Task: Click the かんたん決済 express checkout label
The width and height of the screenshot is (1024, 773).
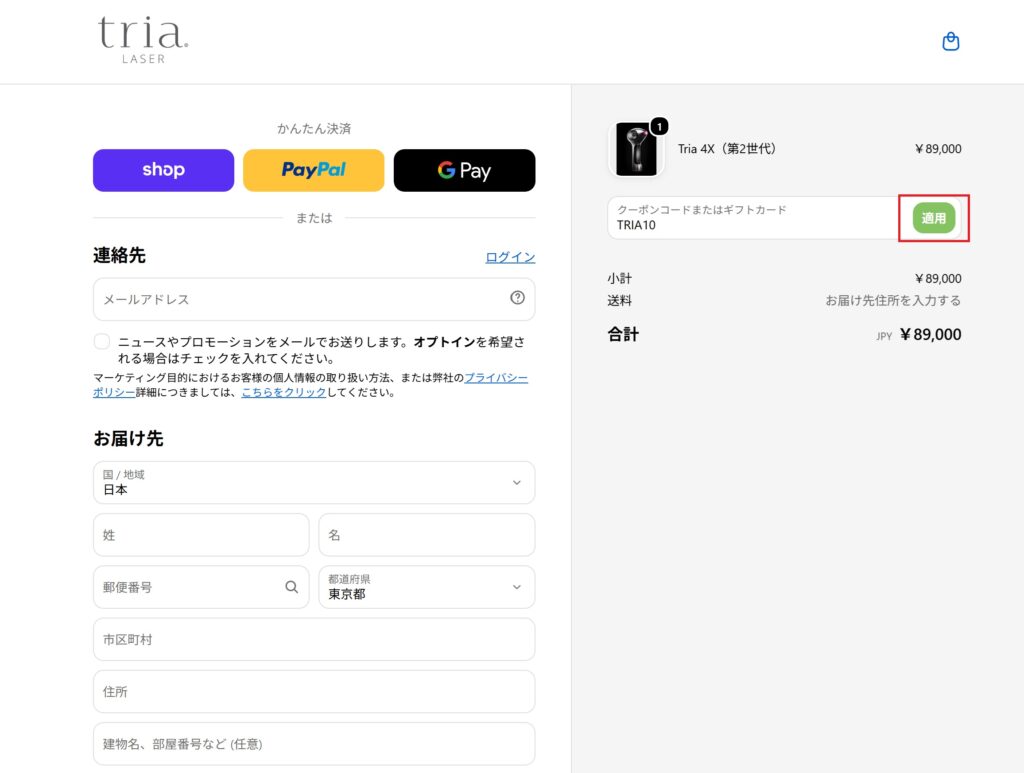Action: click(x=314, y=128)
